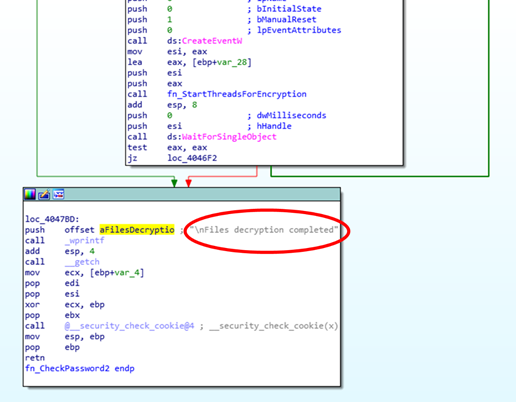Click the loc_4047BD label

[52, 219]
